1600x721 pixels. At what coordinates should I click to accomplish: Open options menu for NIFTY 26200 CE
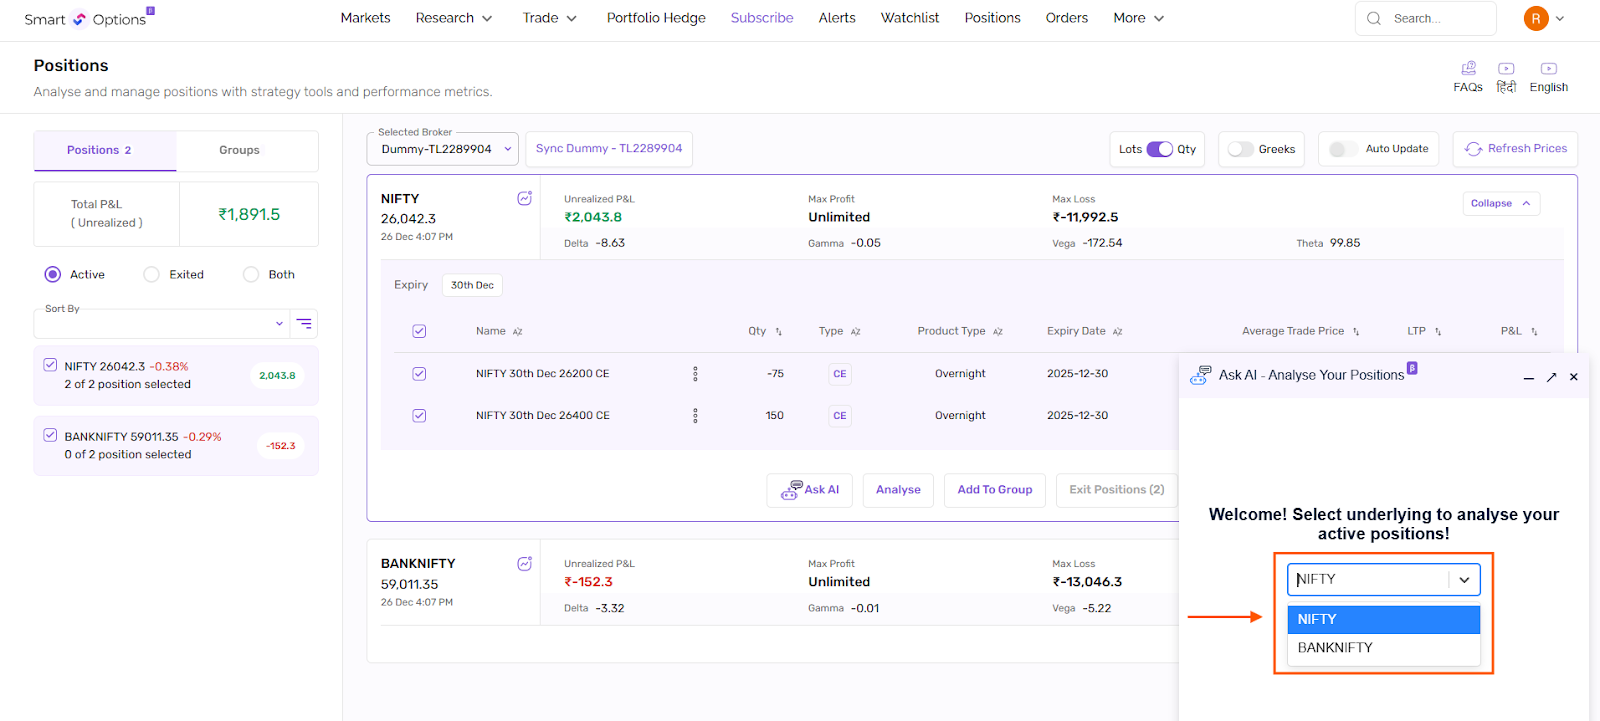pos(695,374)
